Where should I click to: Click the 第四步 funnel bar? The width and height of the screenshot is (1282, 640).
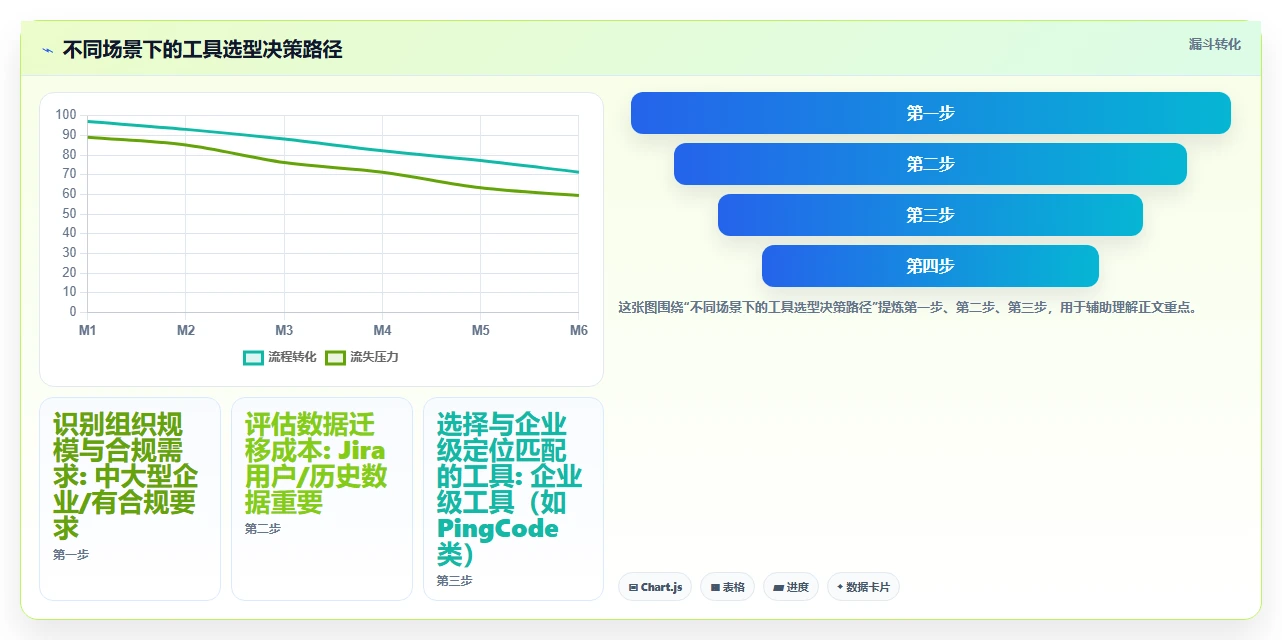[930, 266]
